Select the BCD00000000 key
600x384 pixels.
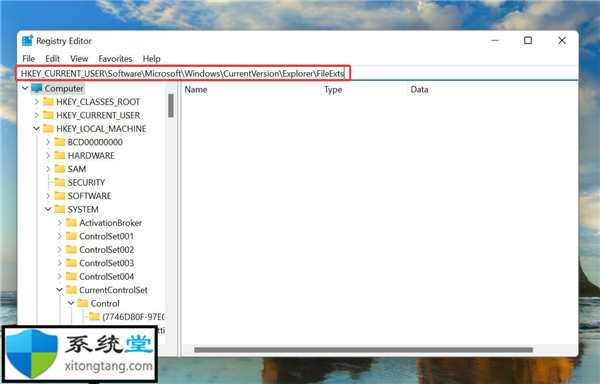(95, 142)
